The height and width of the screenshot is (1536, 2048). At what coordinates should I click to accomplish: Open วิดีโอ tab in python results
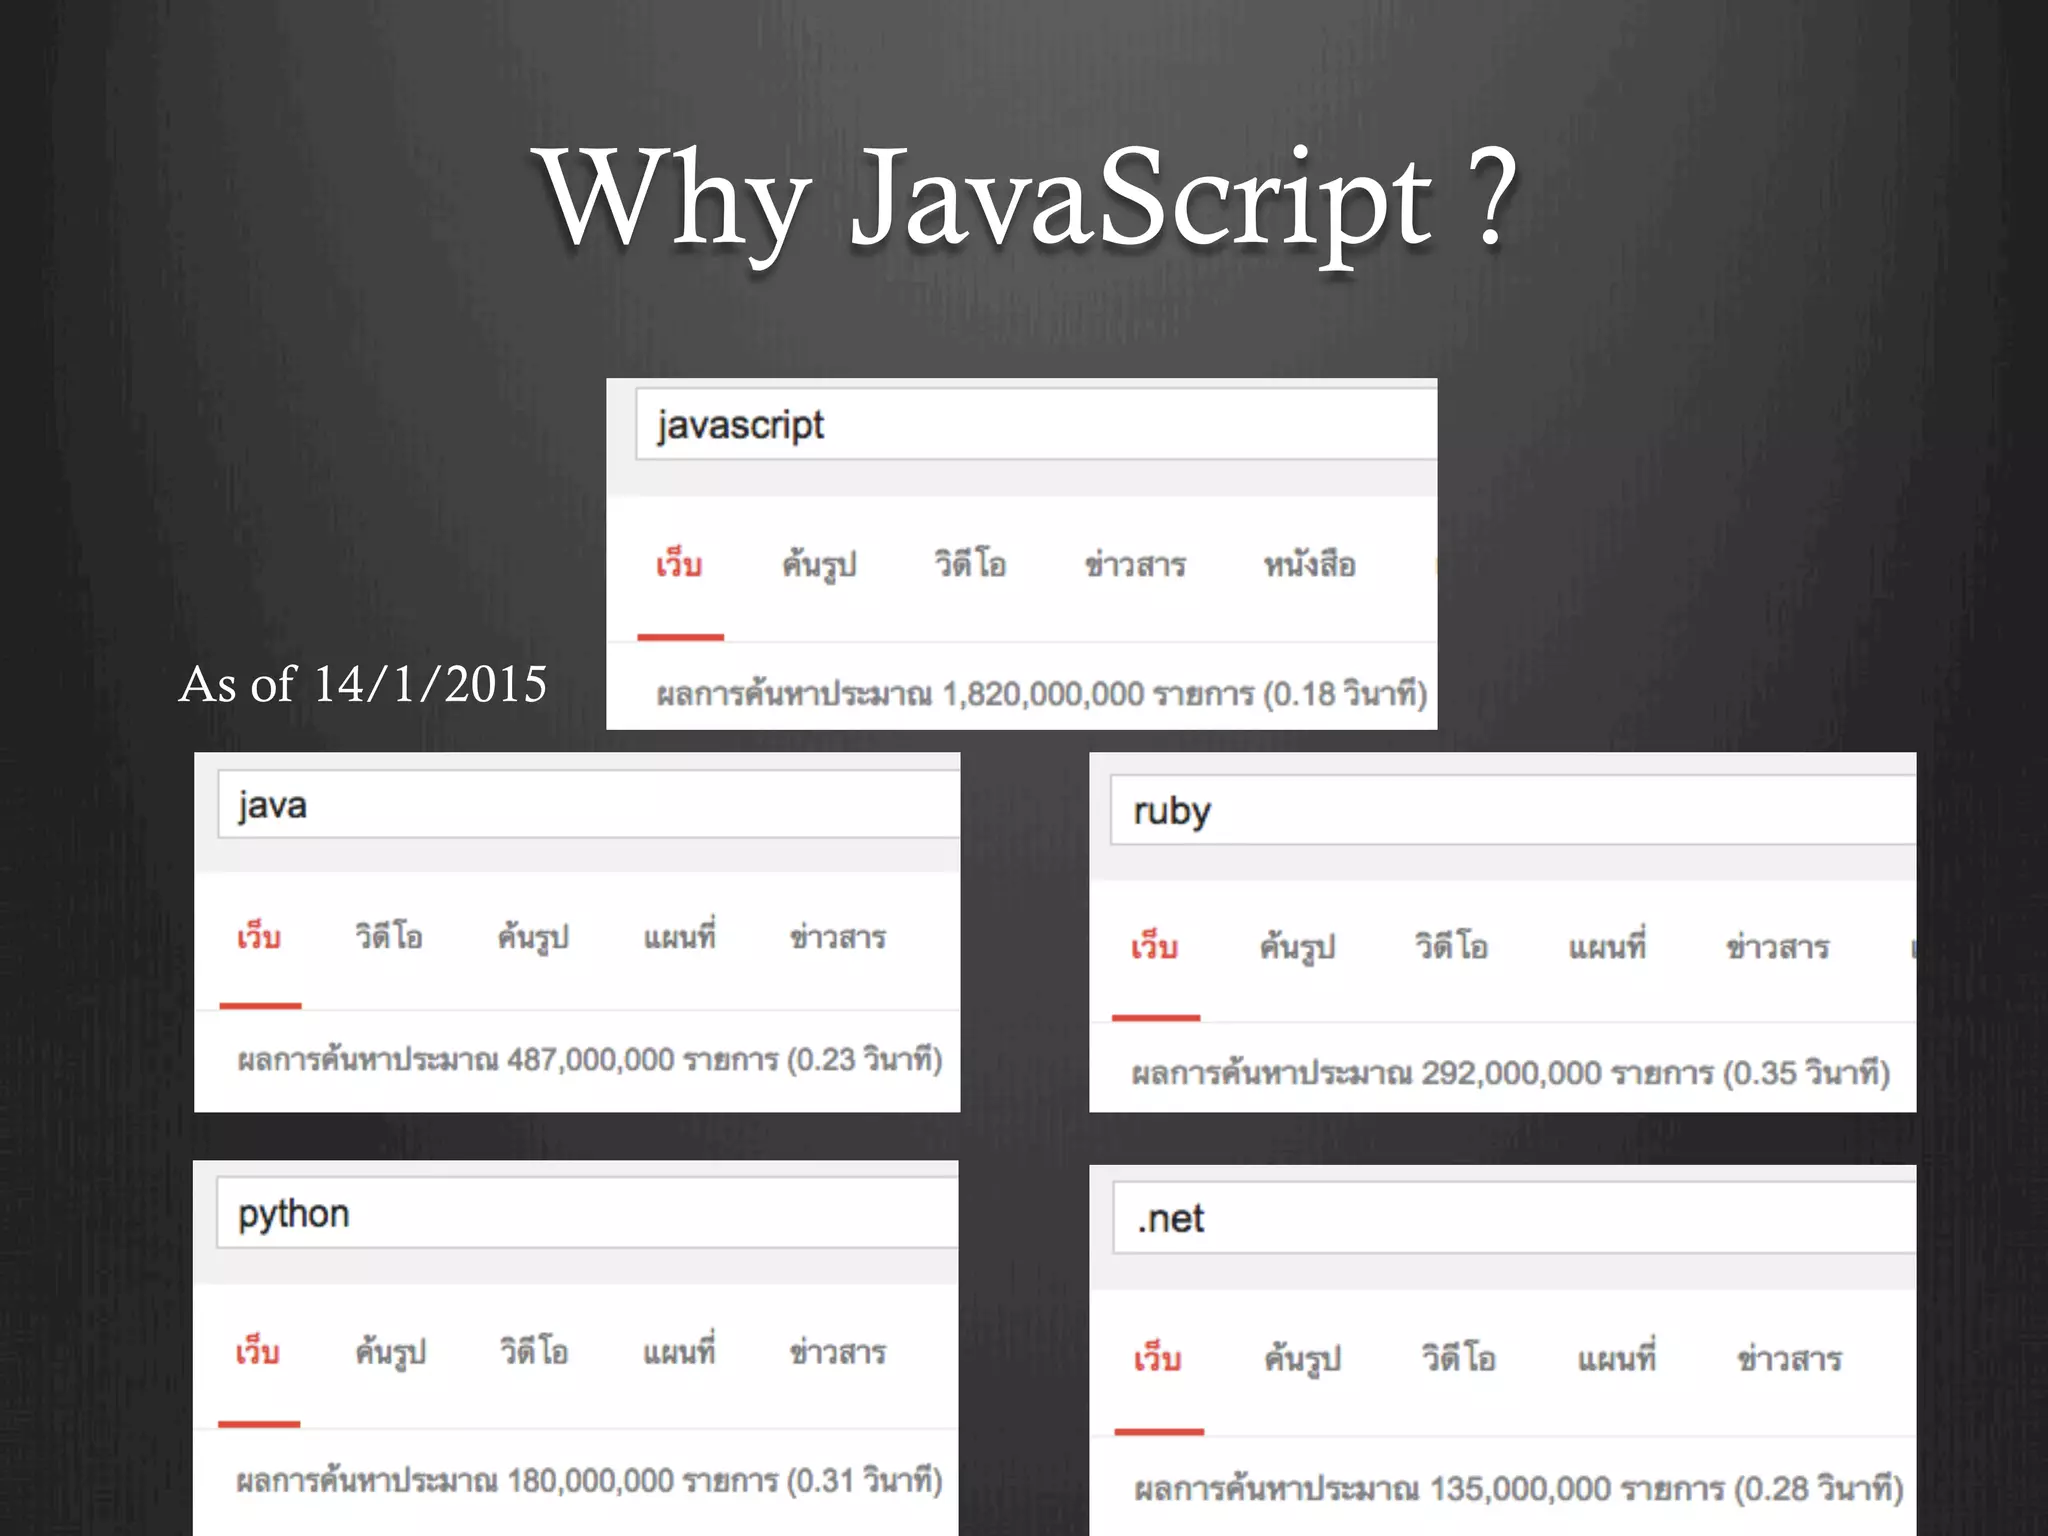(x=534, y=1353)
